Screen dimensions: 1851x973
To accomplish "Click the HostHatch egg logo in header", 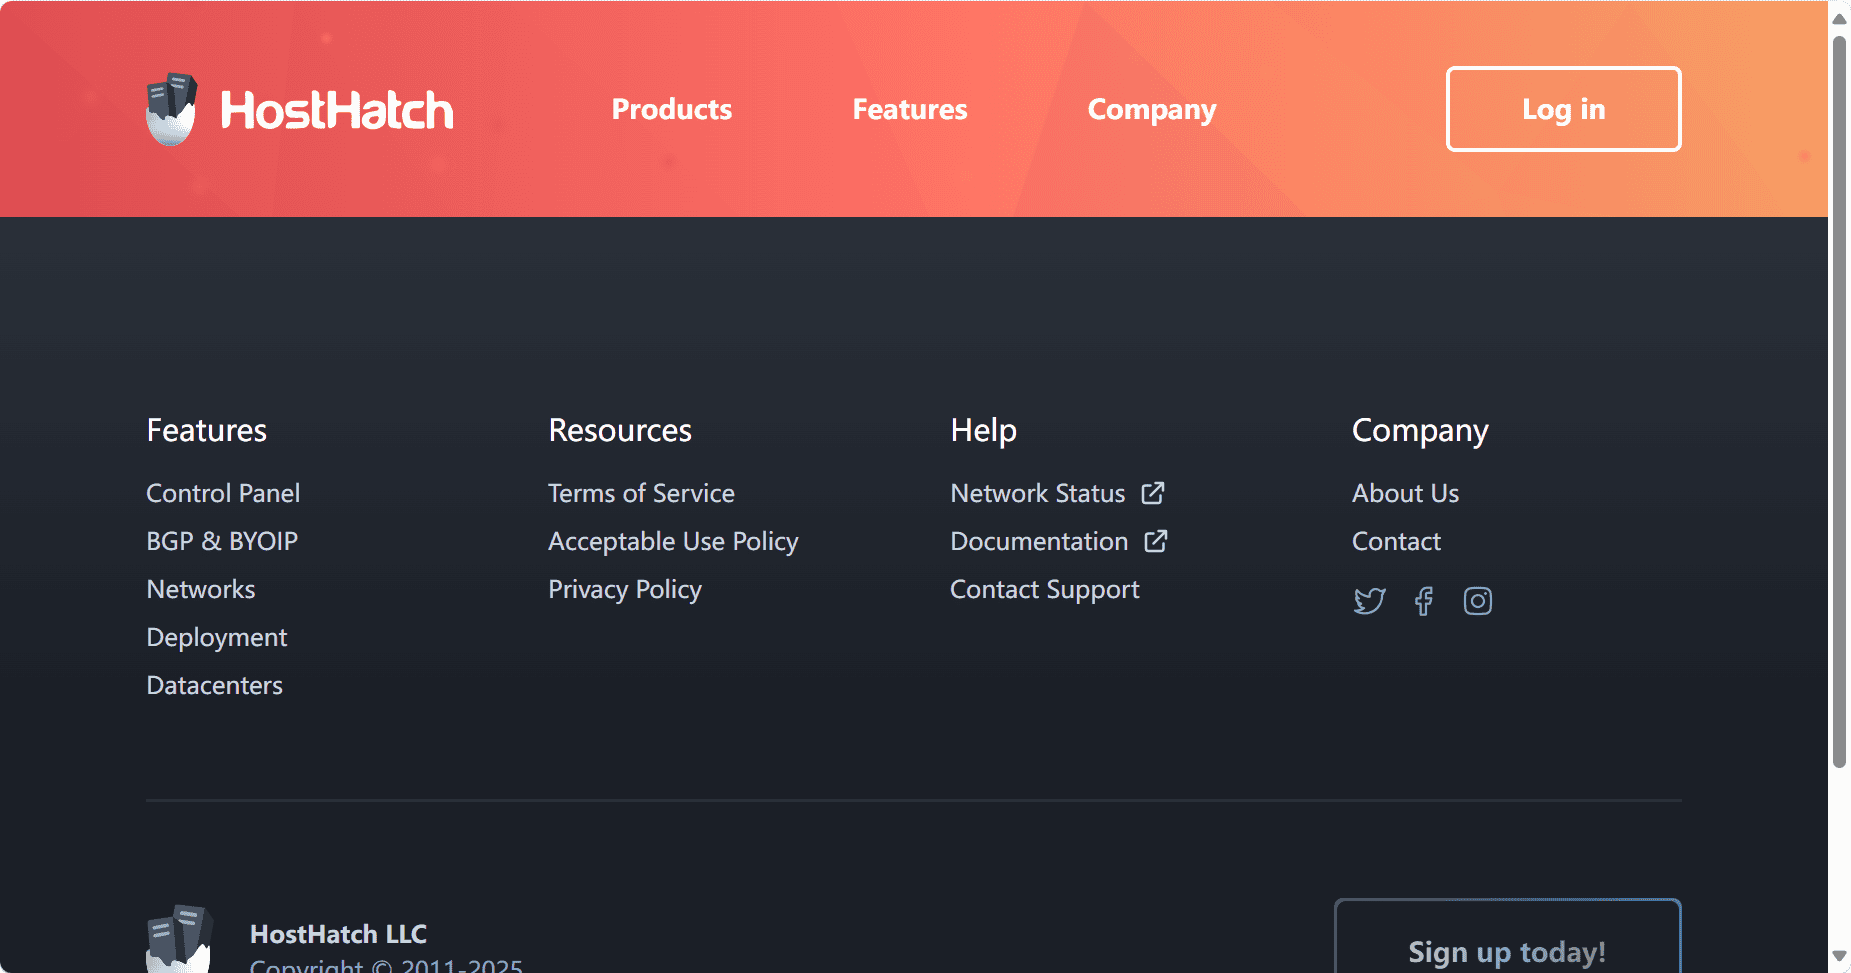I will point(171,109).
